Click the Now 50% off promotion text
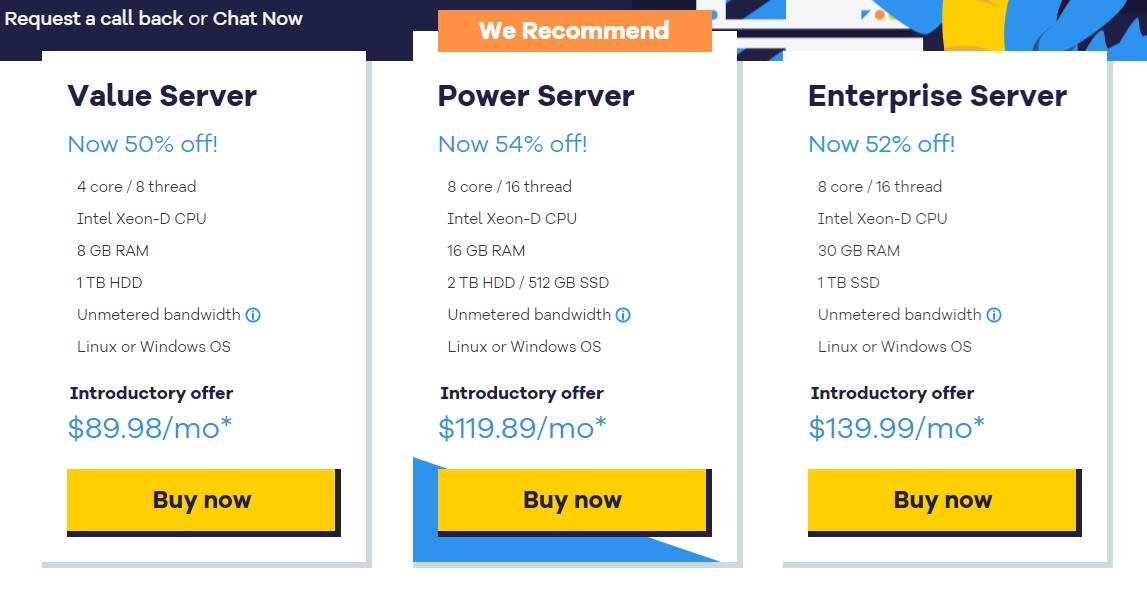Image resolution: width=1147 pixels, height=593 pixels. pos(143,144)
